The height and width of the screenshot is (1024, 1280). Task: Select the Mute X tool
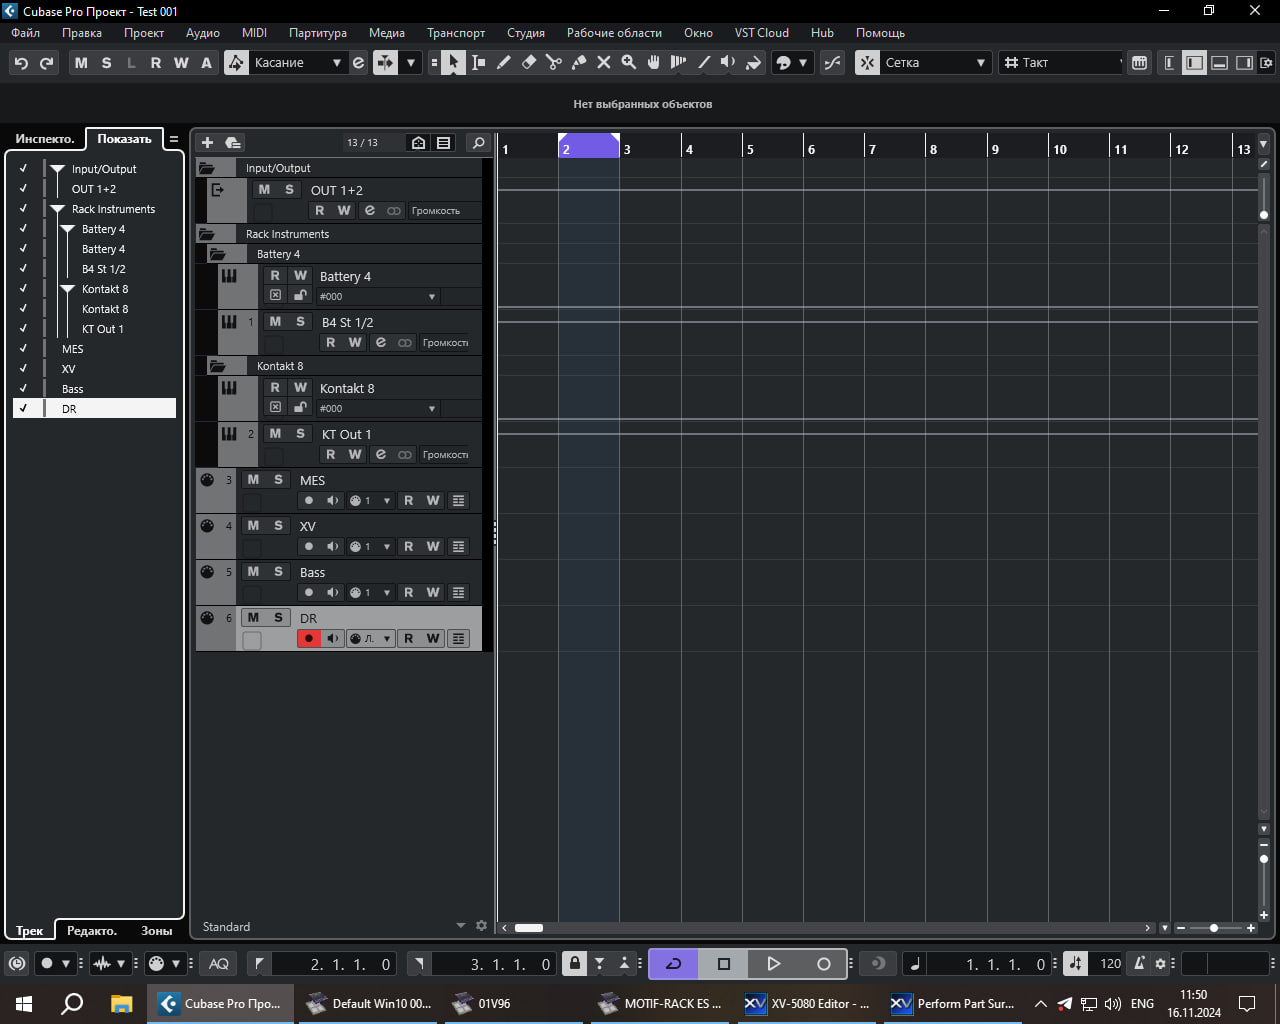(x=603, y=63)
